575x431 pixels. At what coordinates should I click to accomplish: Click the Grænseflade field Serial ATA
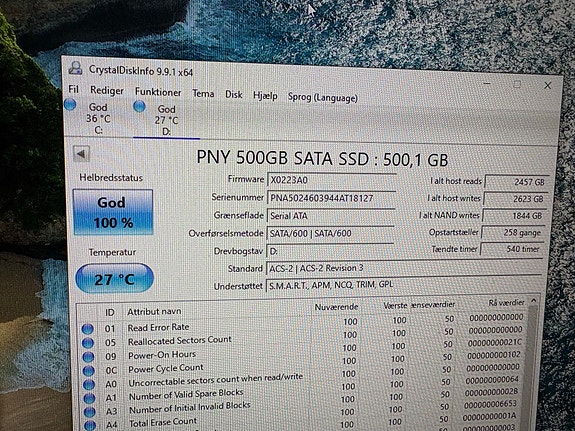(330, 216)
